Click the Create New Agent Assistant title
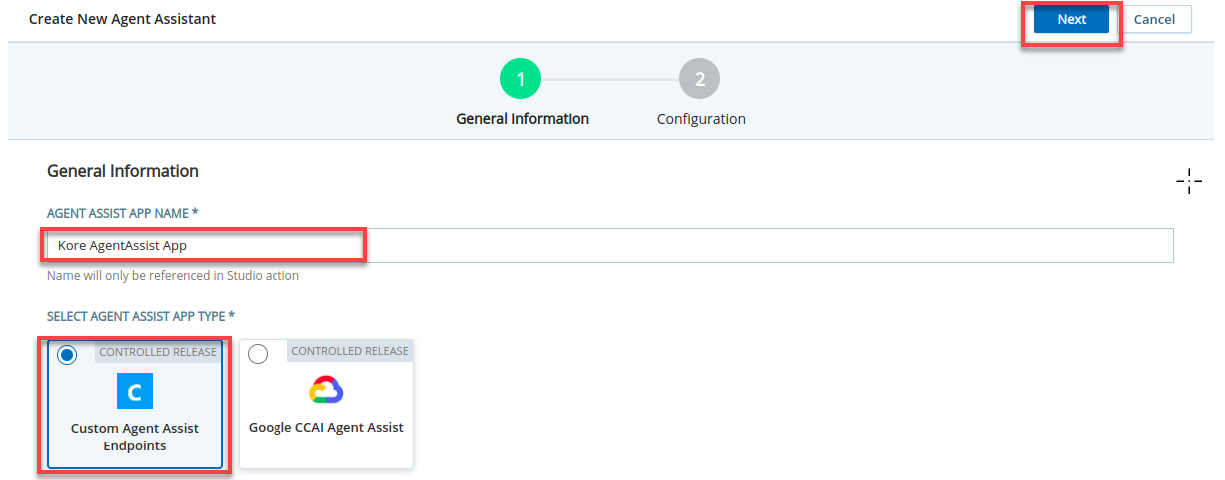 (x=122, y=19)
